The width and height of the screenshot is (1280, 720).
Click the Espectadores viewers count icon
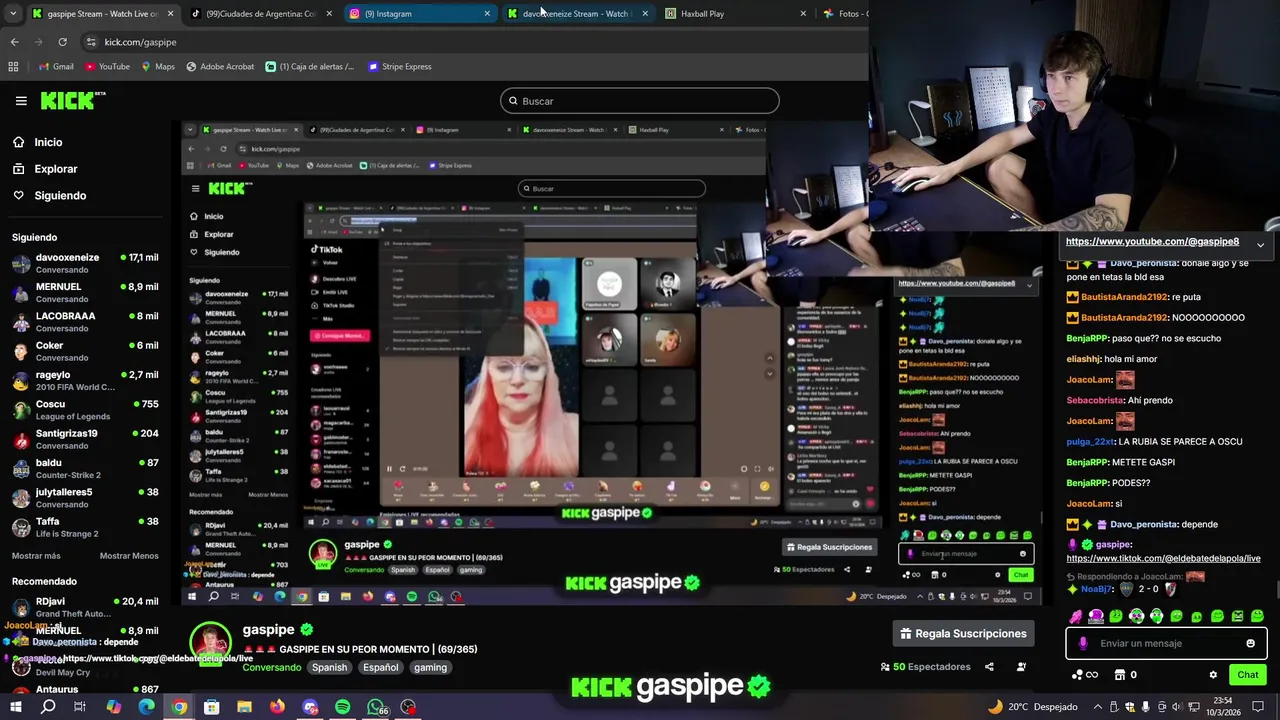pos(885,667)
